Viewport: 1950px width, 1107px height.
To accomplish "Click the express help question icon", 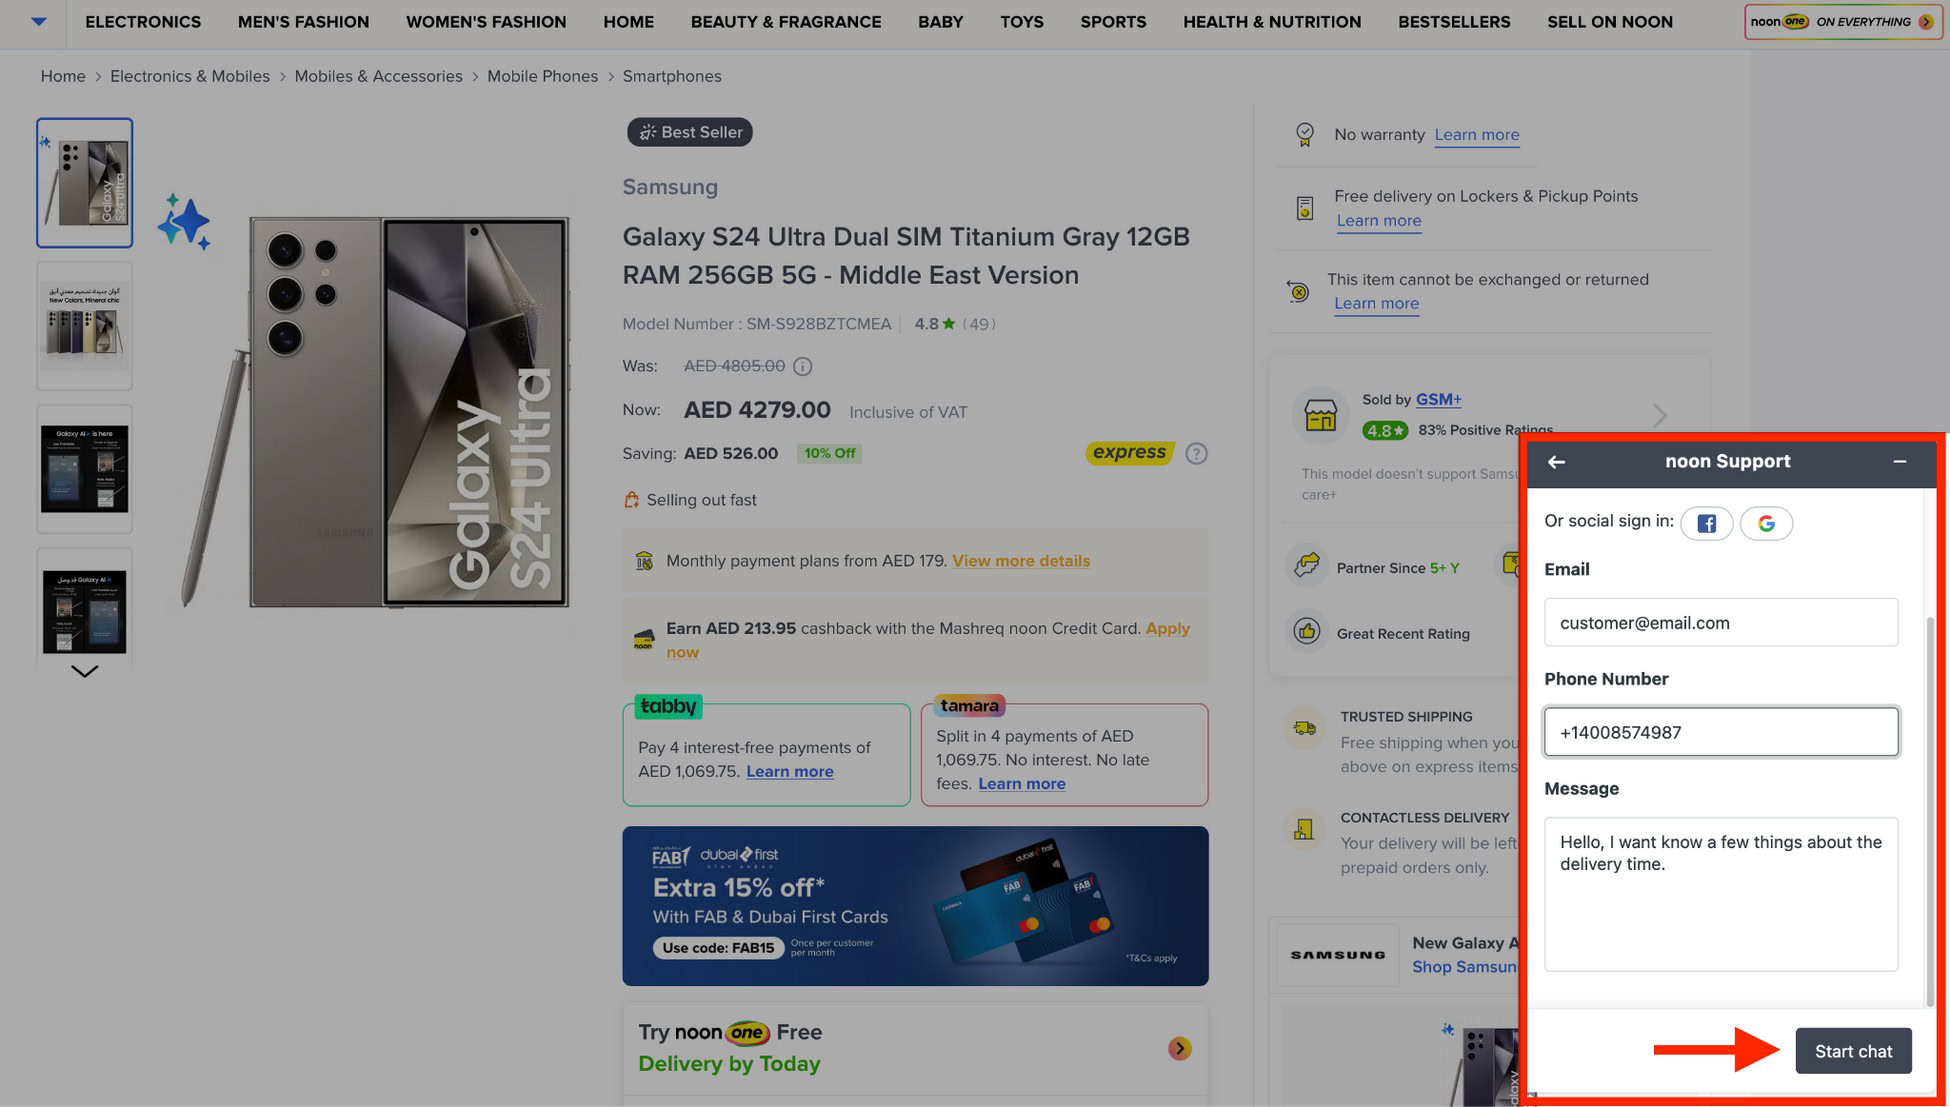I will click(1196, 454).
